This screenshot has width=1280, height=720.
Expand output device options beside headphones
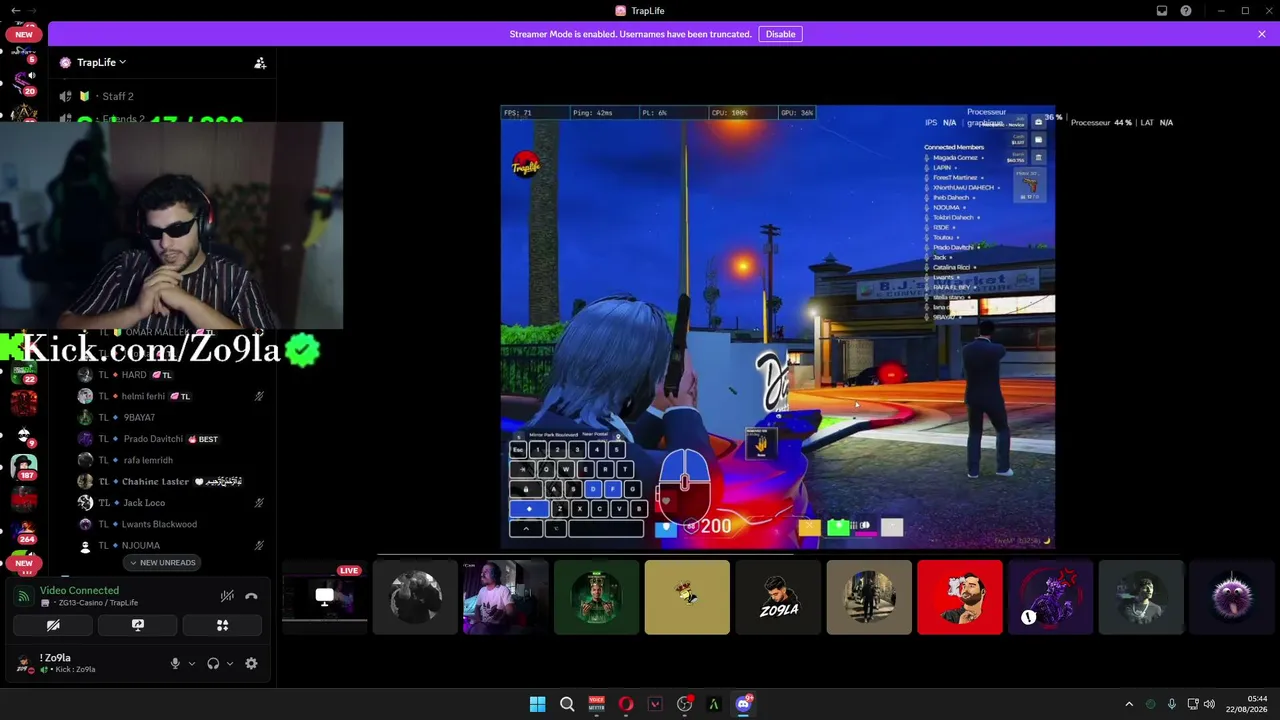[230, 663]
